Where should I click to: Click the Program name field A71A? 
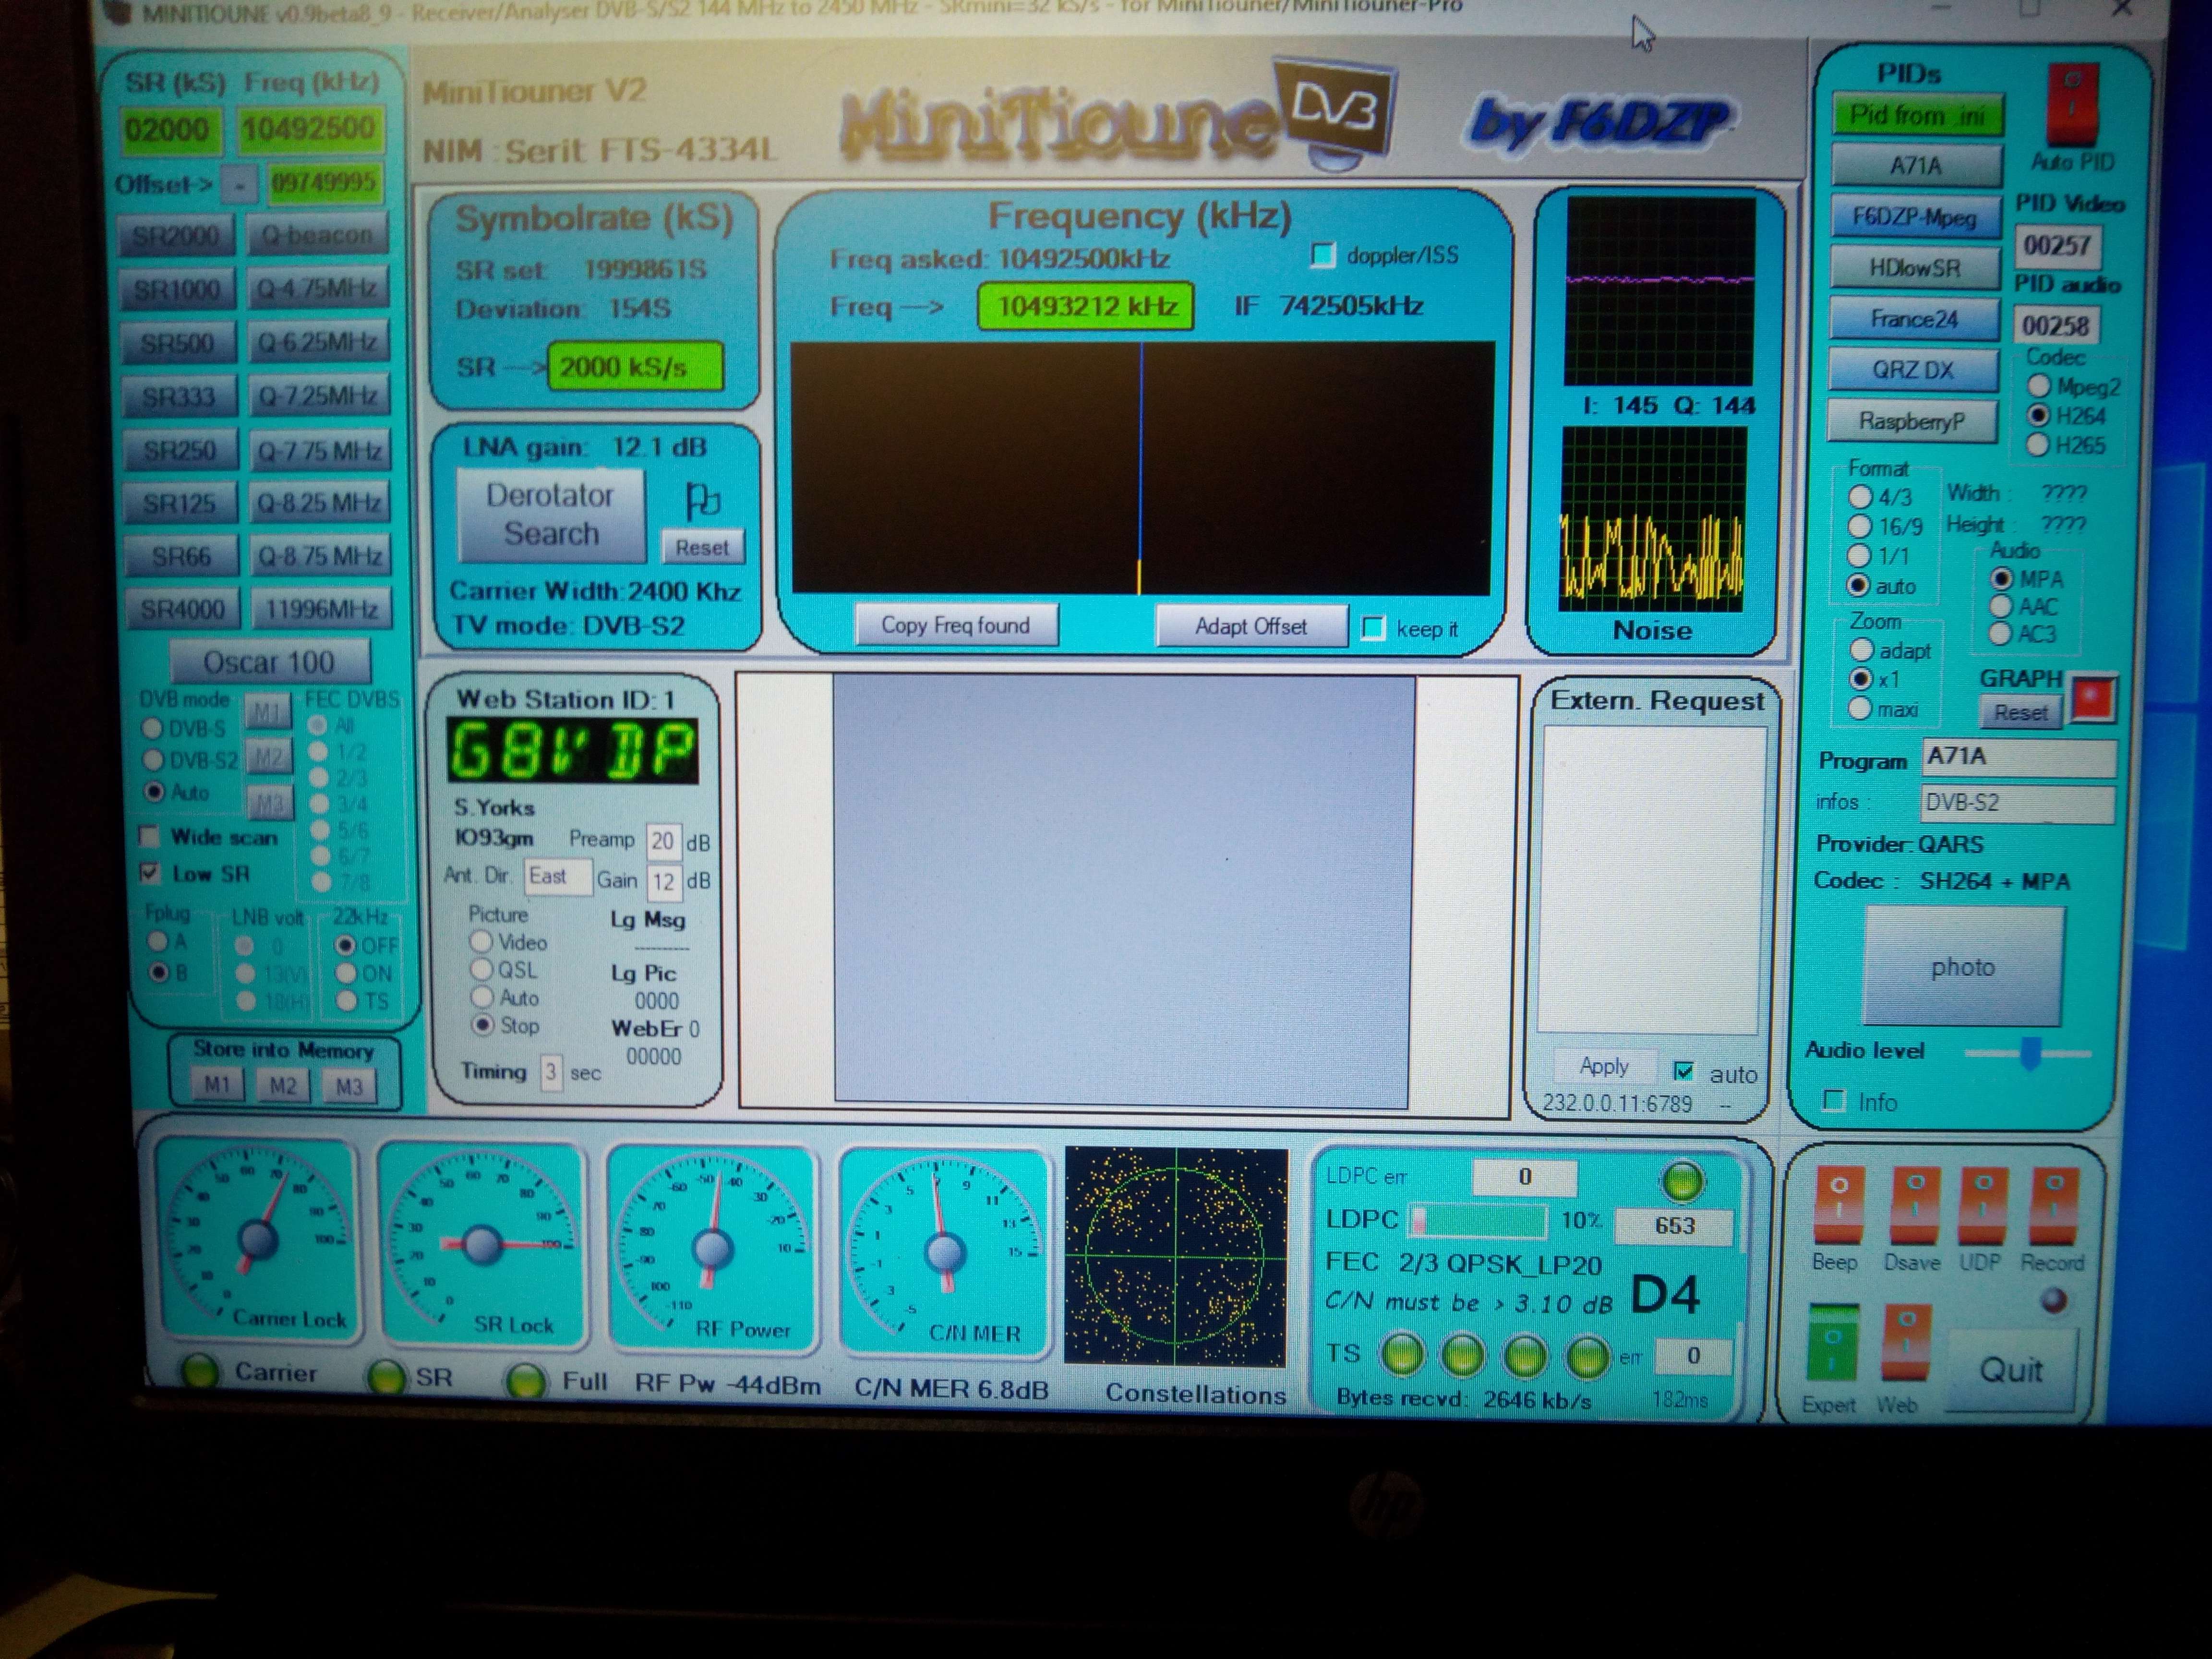click(2018, 757)
